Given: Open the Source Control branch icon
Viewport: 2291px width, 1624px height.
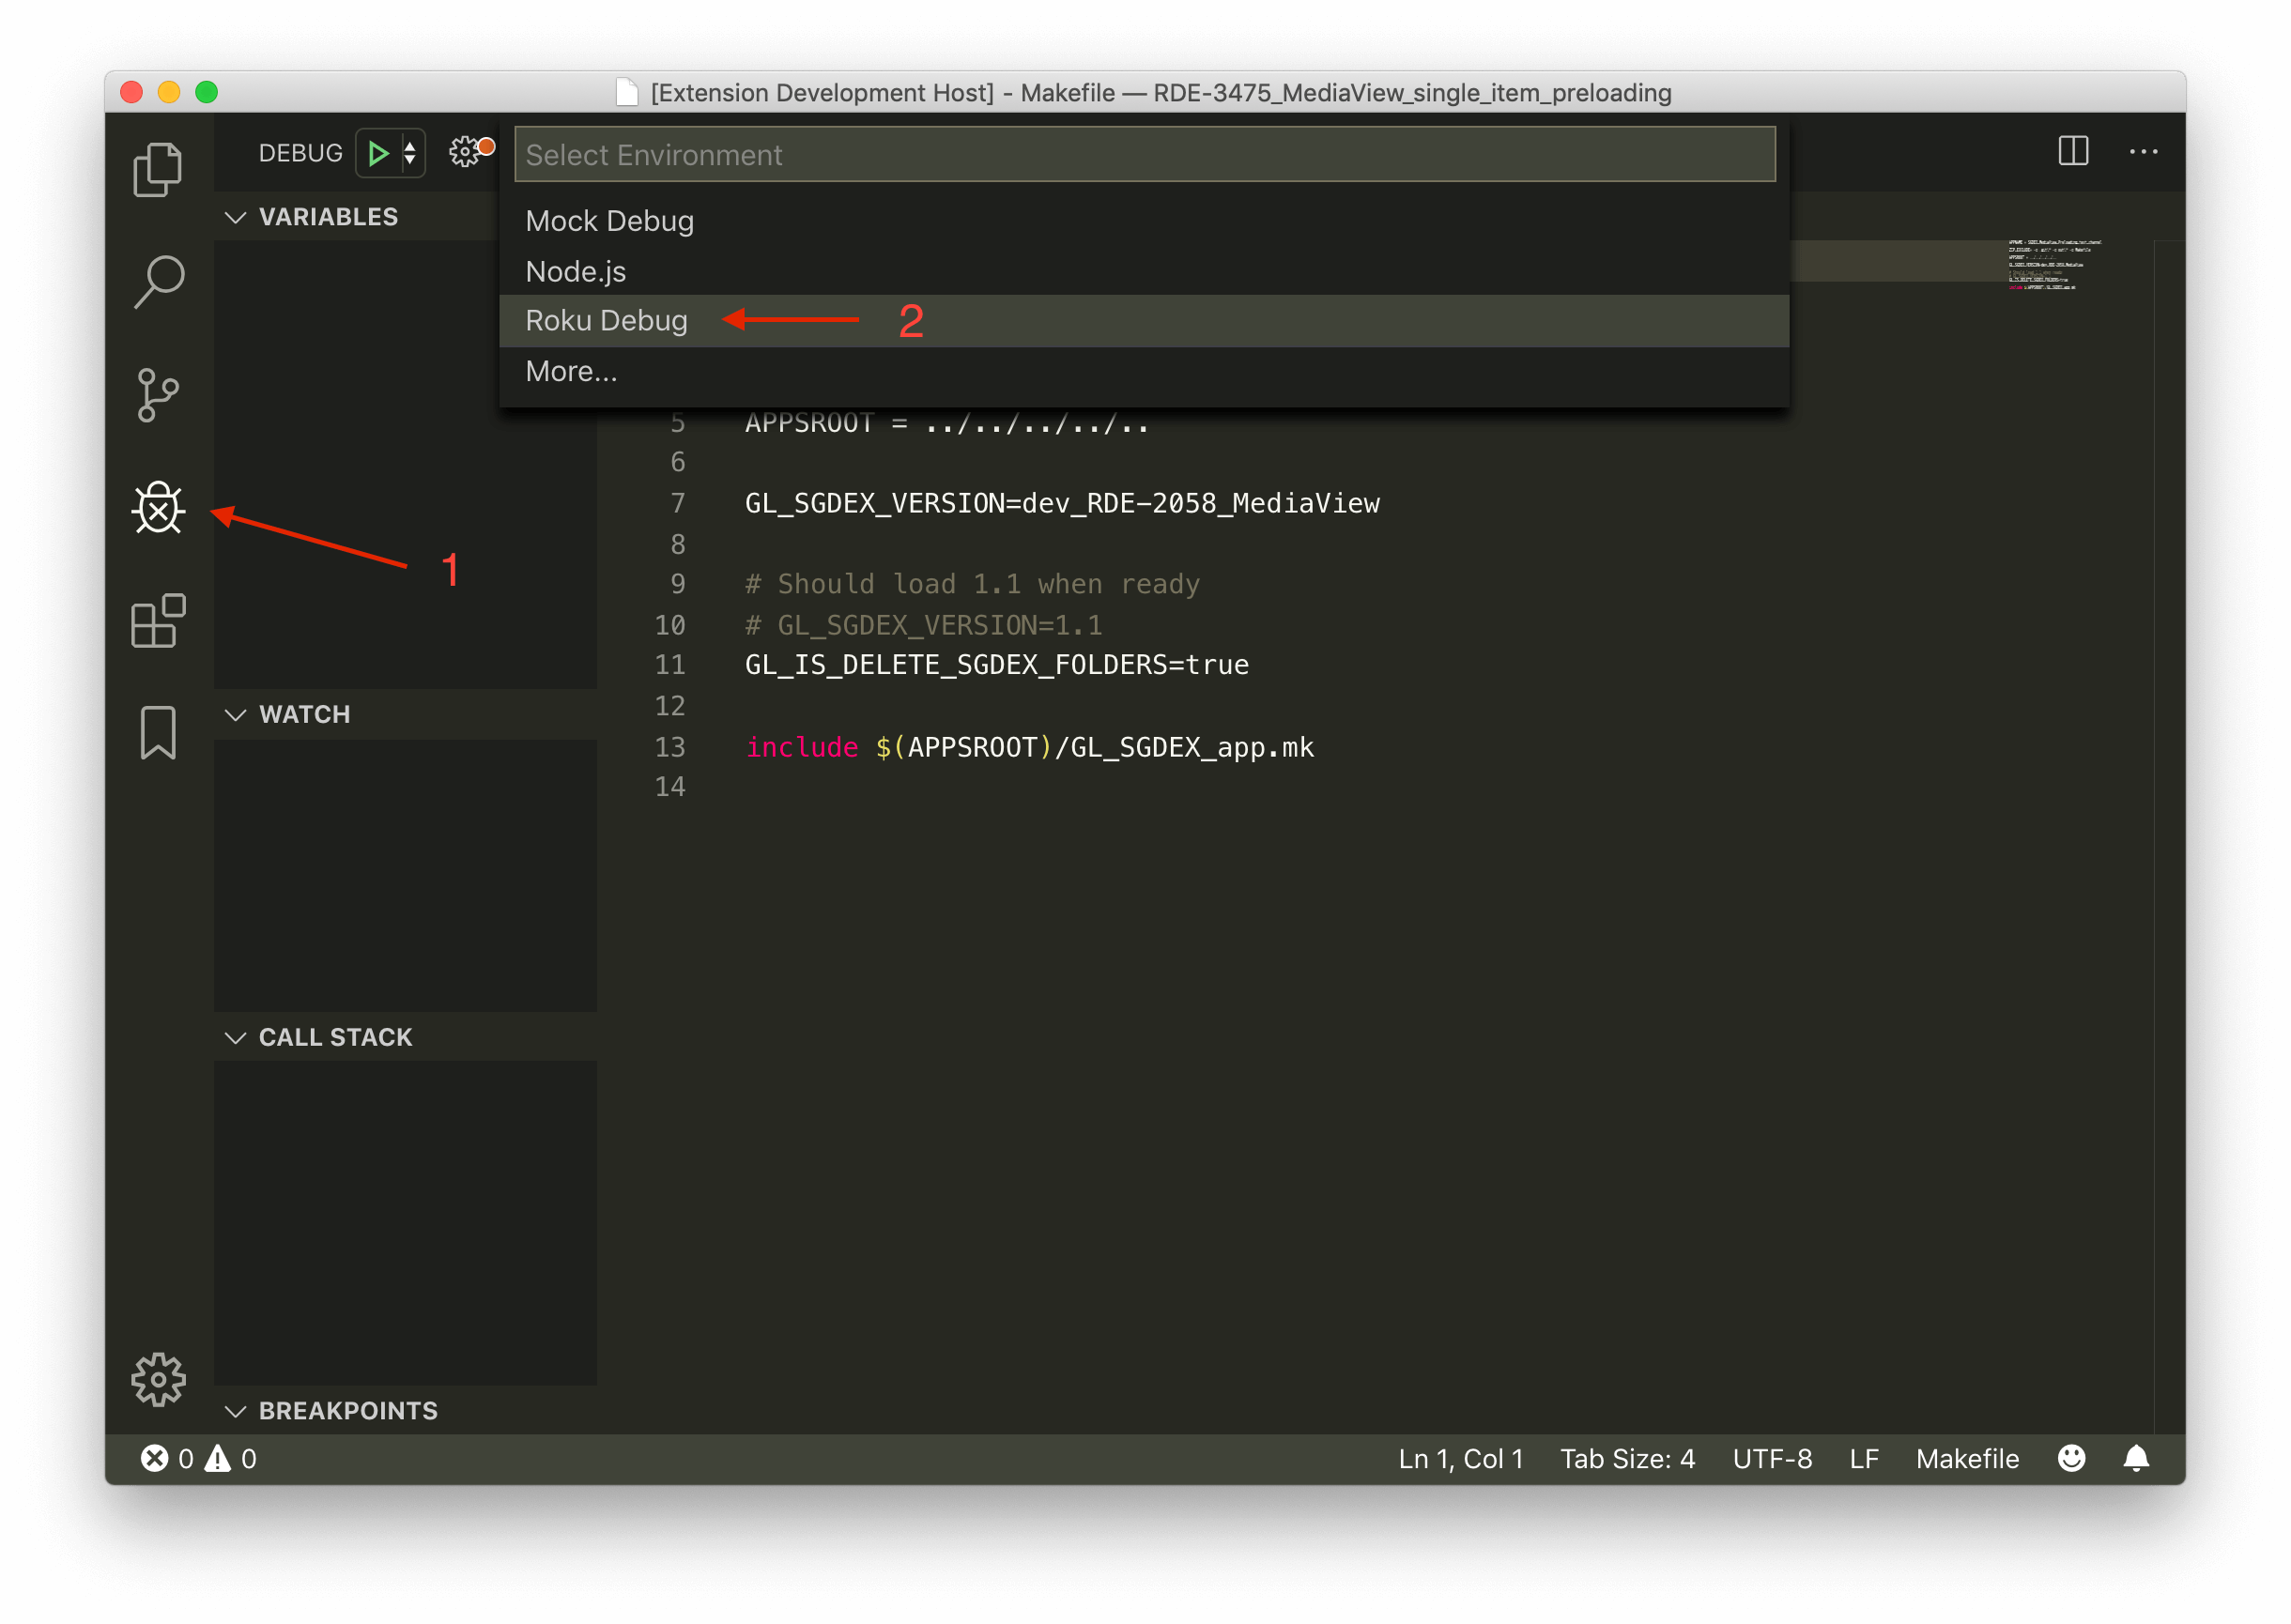Looking at the screenshot, I should [158, 395].
